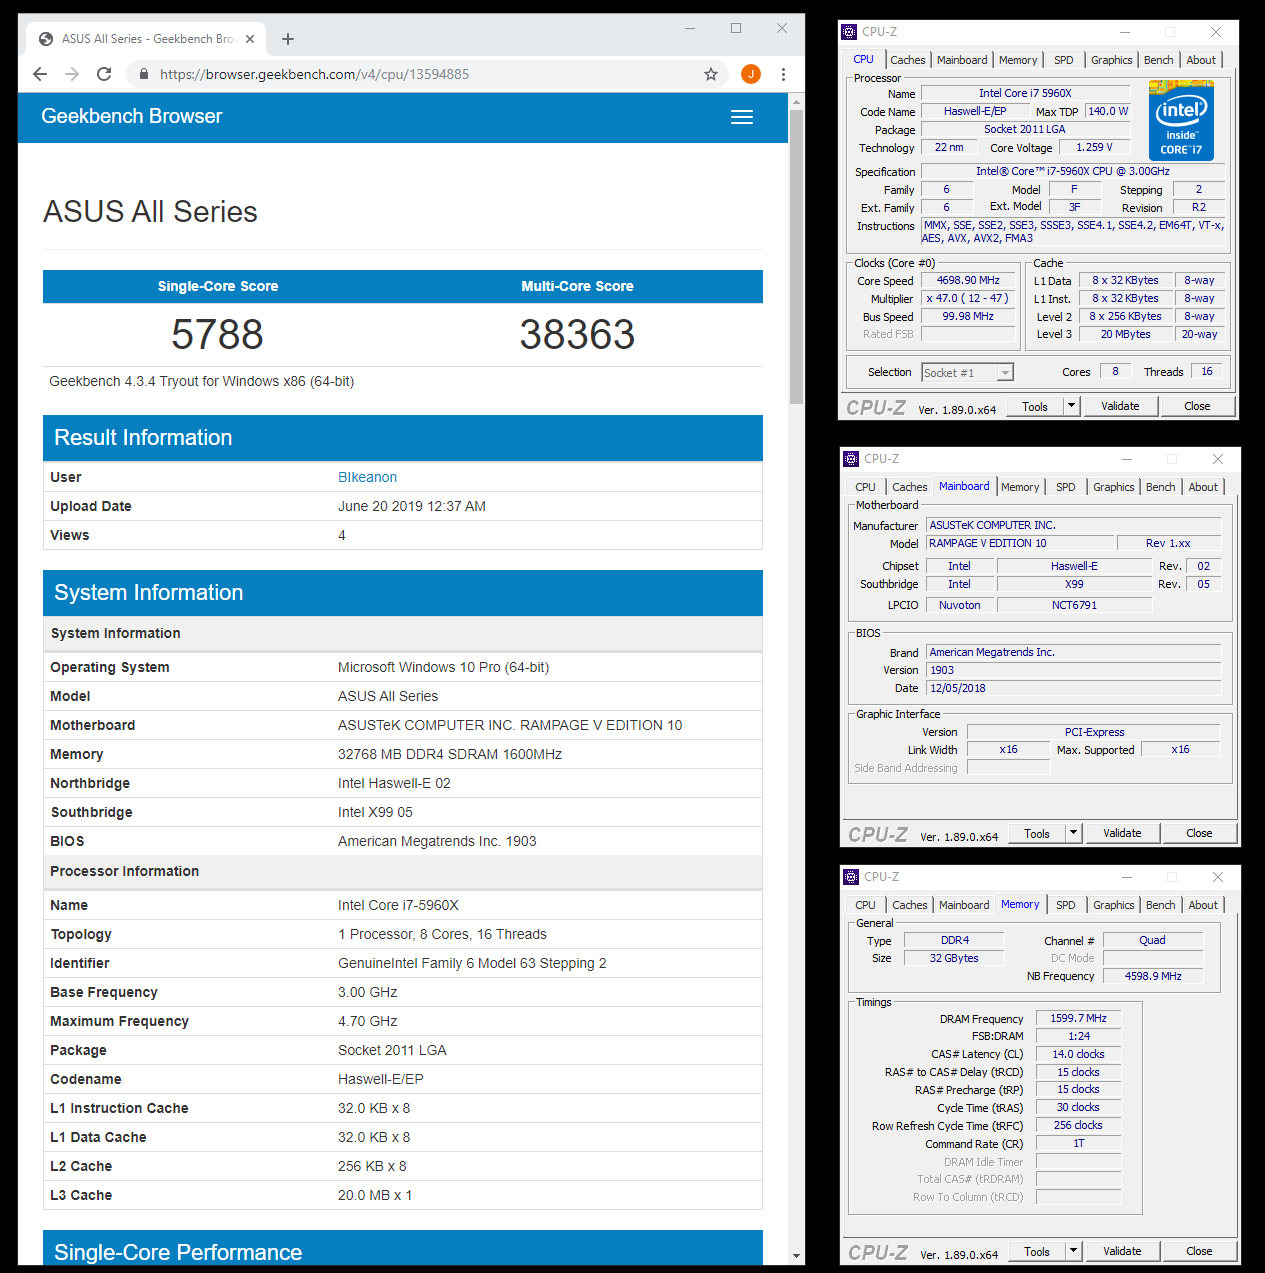Open the Geekbench Browser hamburger menu

[x=742, y=117]
